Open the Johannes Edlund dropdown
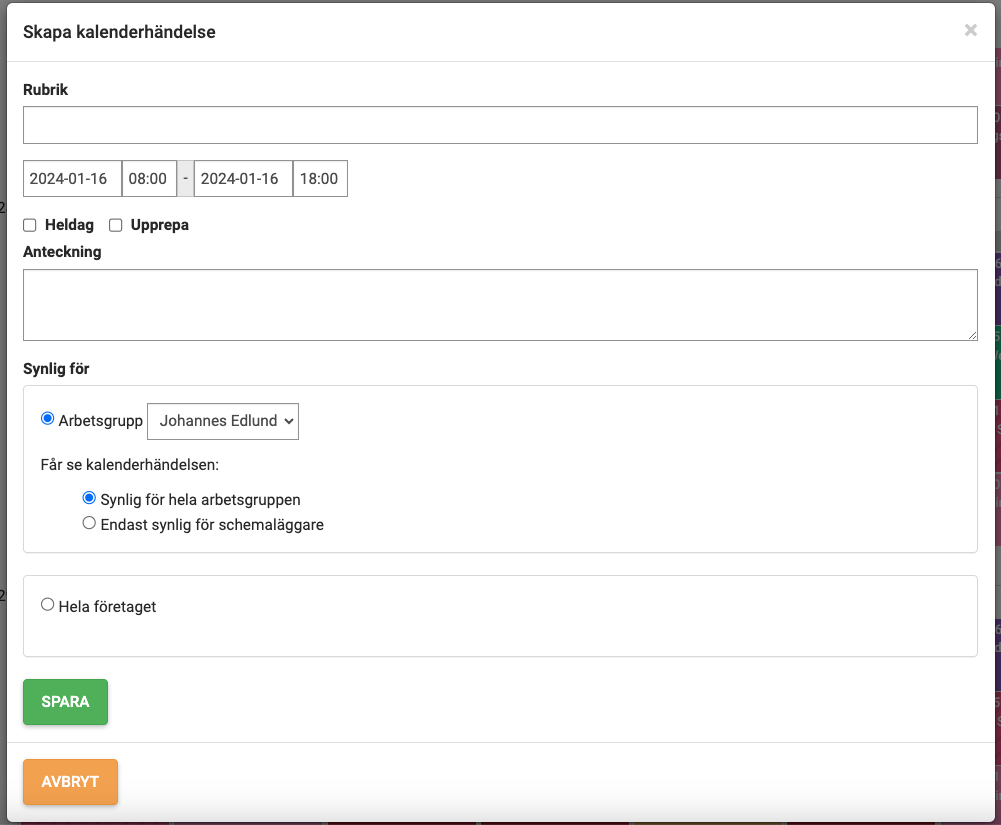Viewport: 1001px width, 825px height. tap(223, 421)
